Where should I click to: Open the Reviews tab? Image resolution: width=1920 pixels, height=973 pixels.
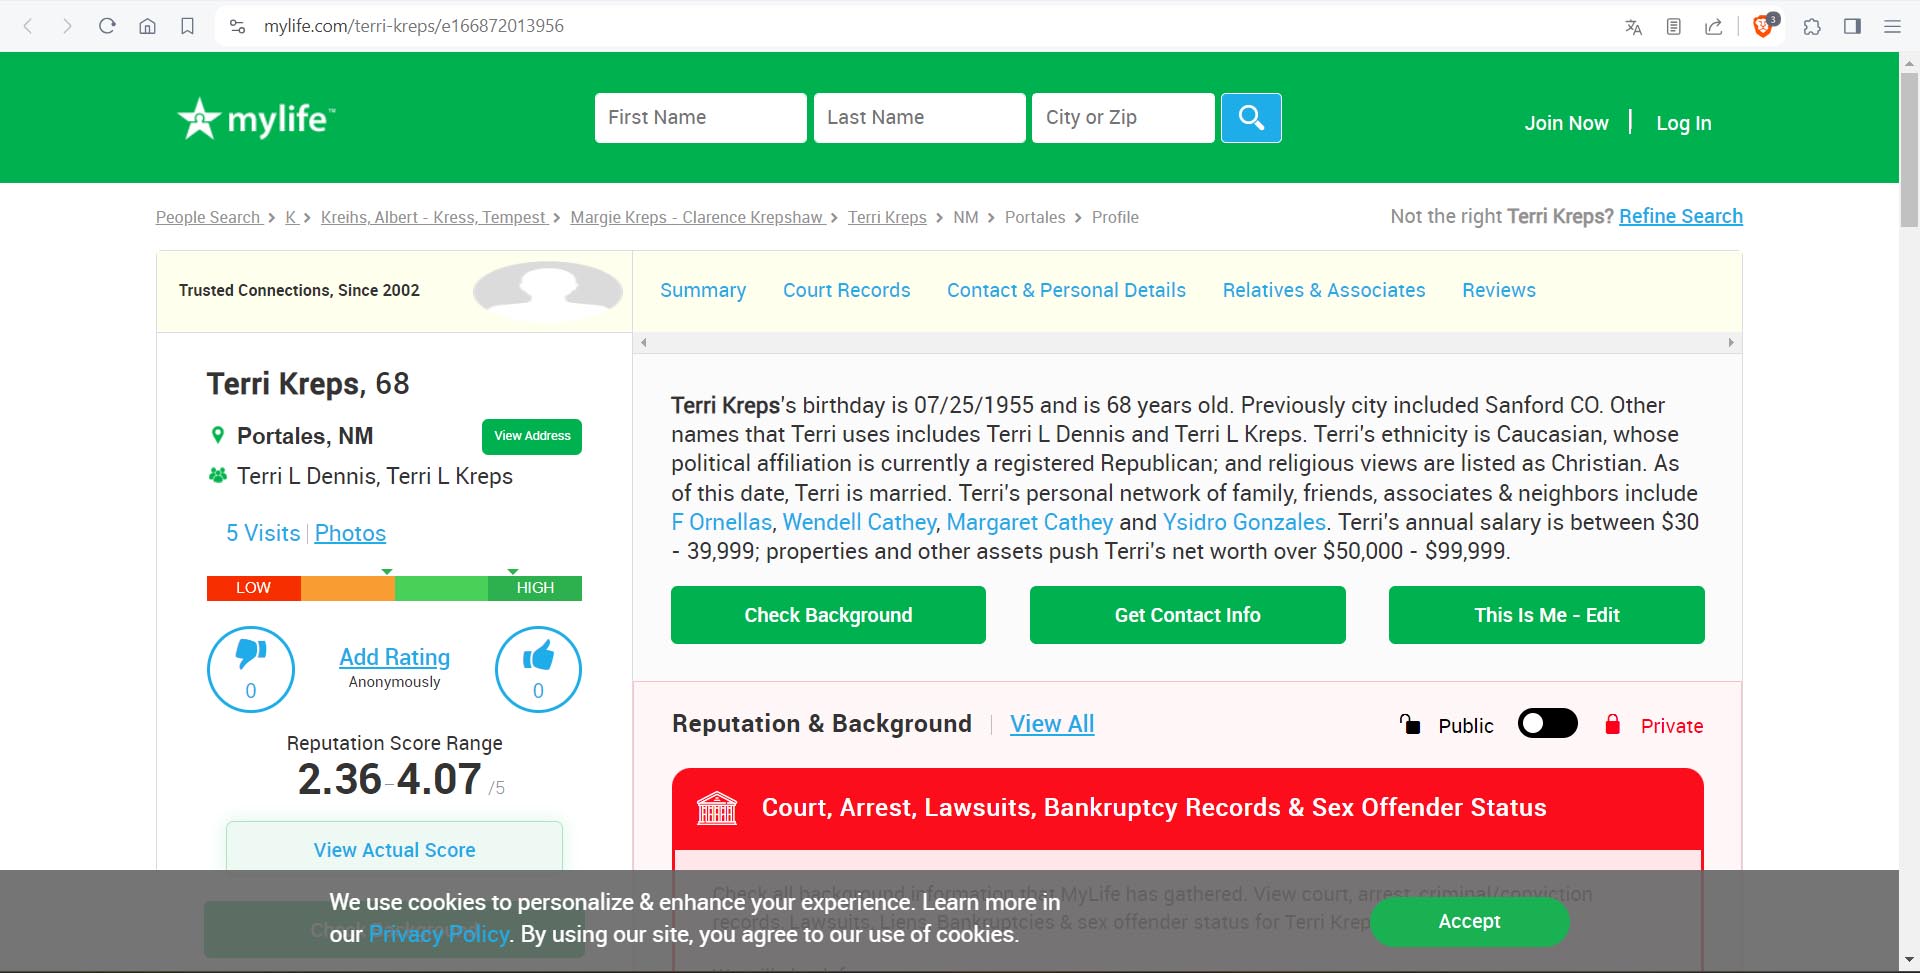pos(1498,290)
